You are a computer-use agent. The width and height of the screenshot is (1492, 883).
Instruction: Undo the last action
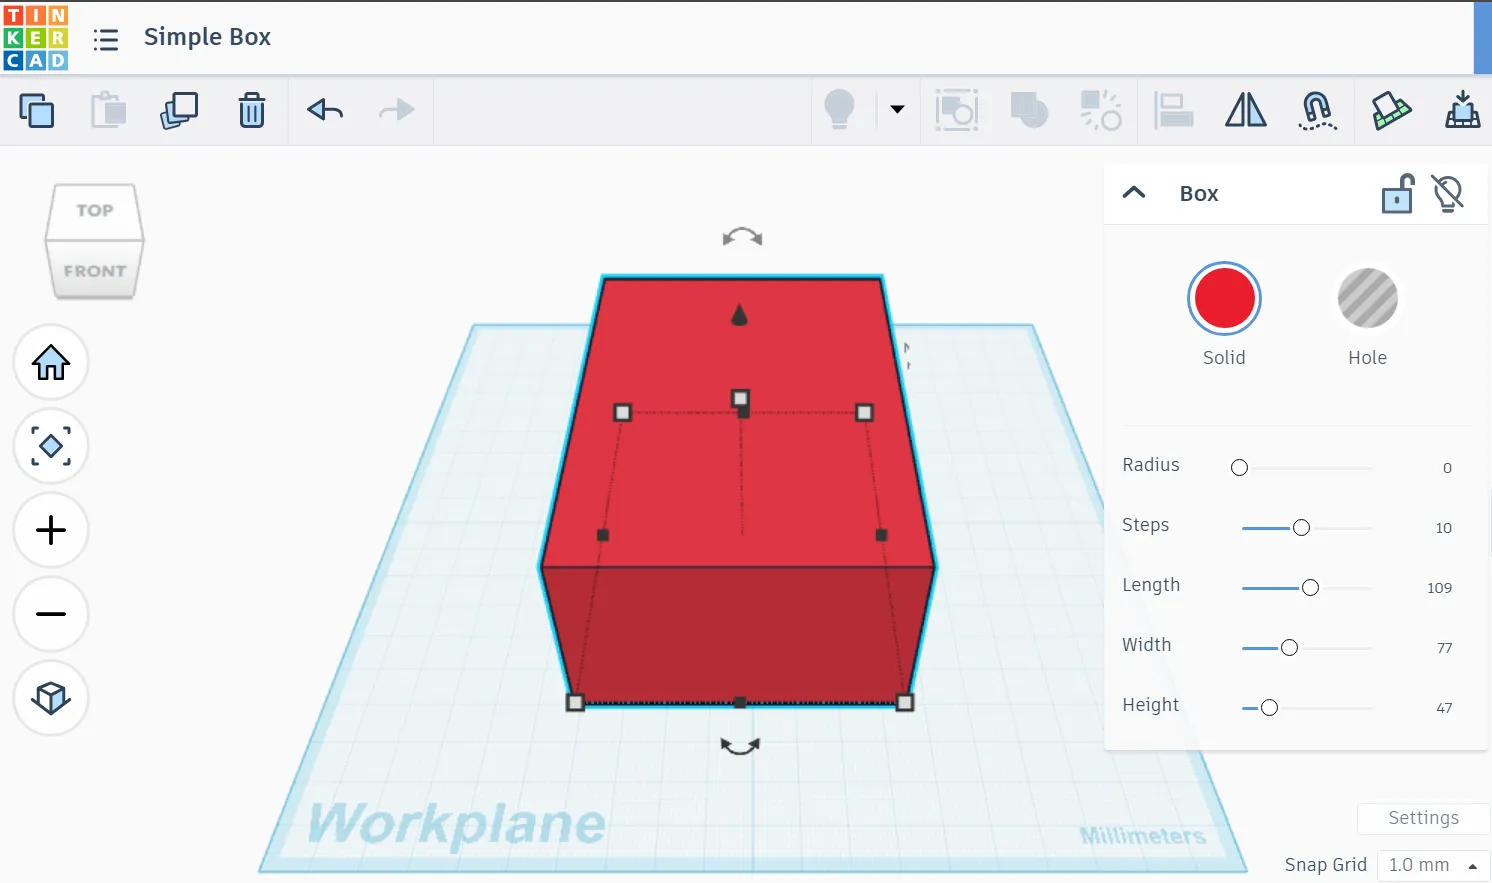325,110
